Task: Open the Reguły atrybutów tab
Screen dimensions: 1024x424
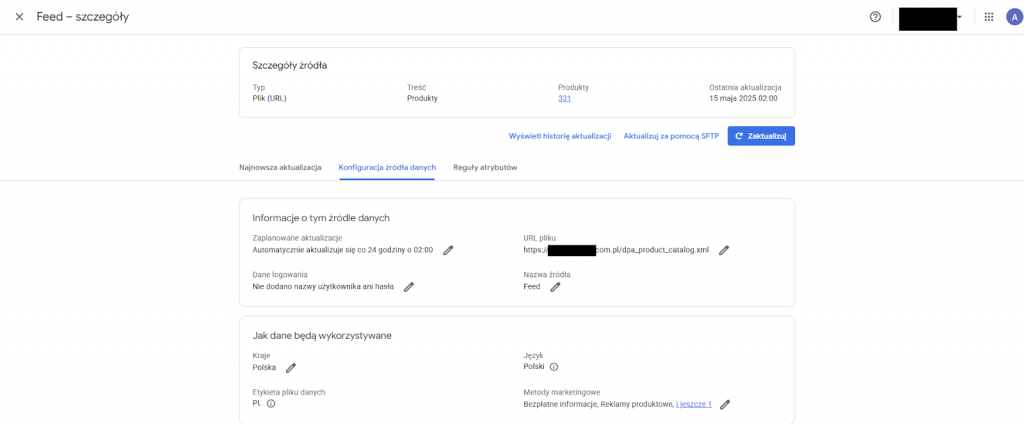Action: click(485, 168)
